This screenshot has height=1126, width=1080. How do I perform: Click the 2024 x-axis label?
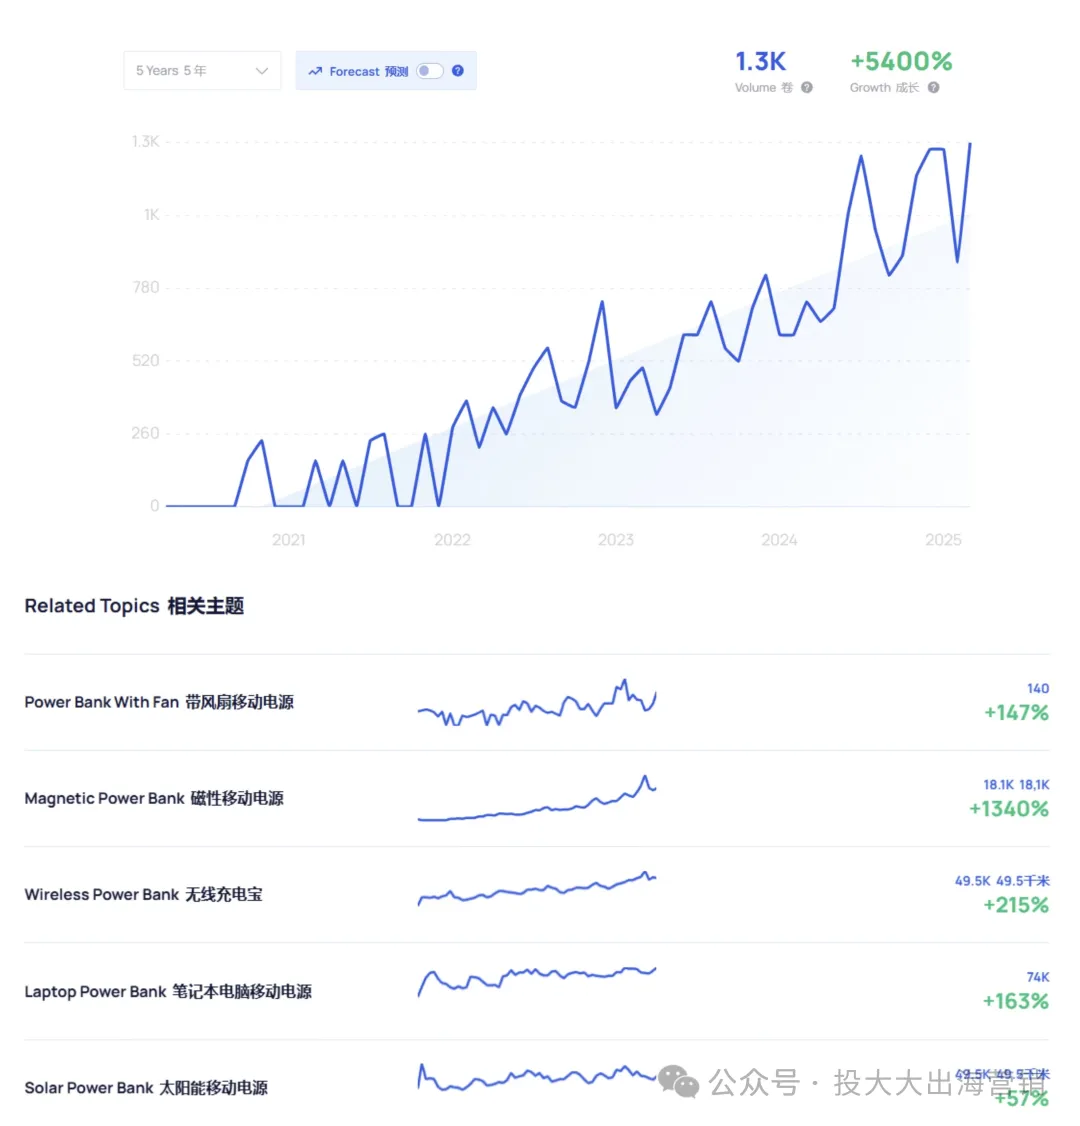pyautogui.click(x=779, y=539)
